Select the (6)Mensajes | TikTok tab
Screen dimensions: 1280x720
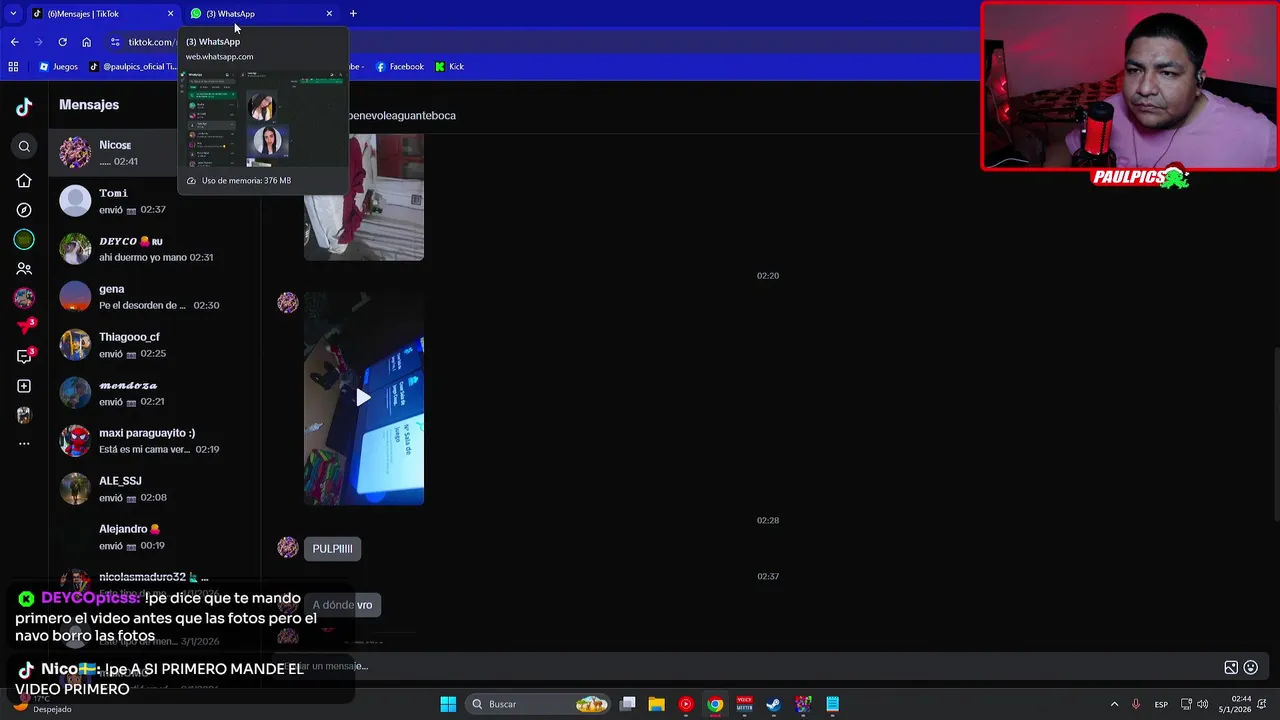tap(102, 13)
